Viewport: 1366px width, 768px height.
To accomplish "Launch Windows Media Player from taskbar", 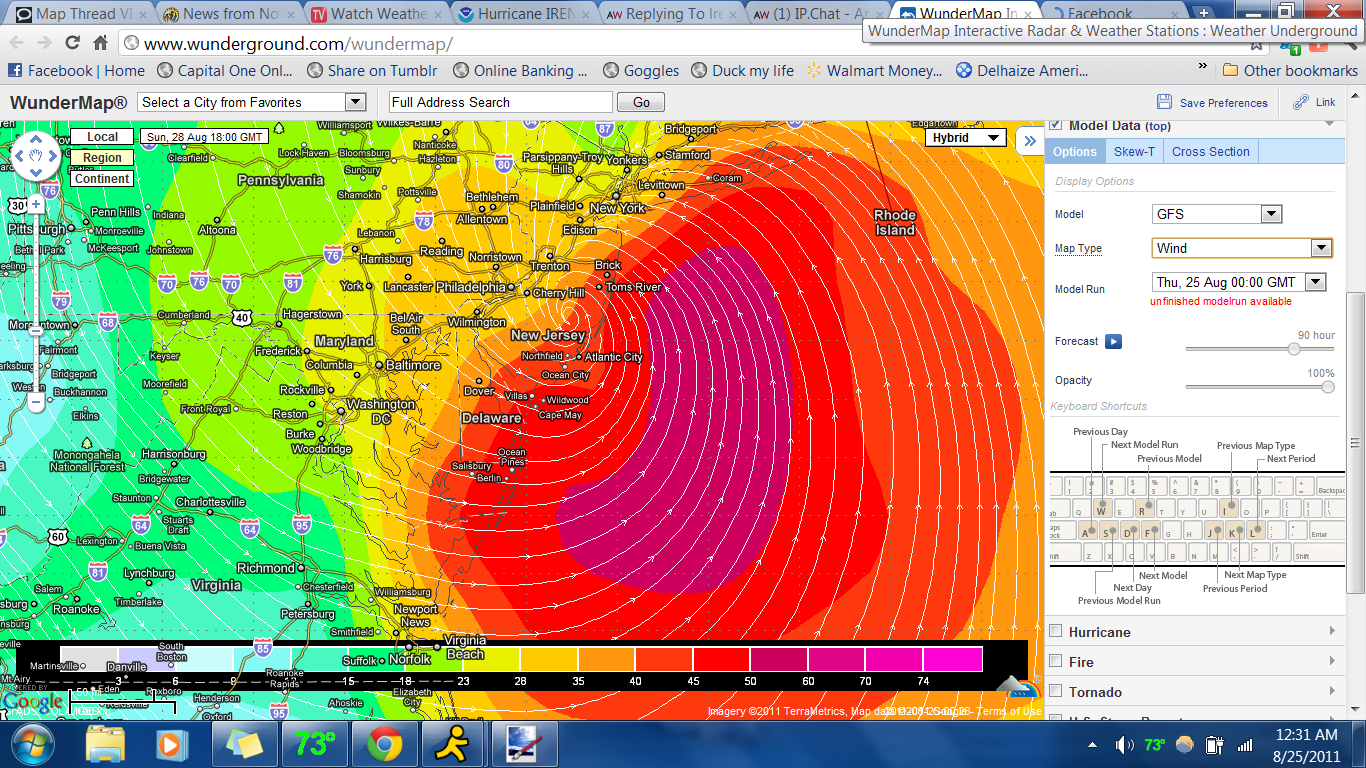I will click(172, 745).
